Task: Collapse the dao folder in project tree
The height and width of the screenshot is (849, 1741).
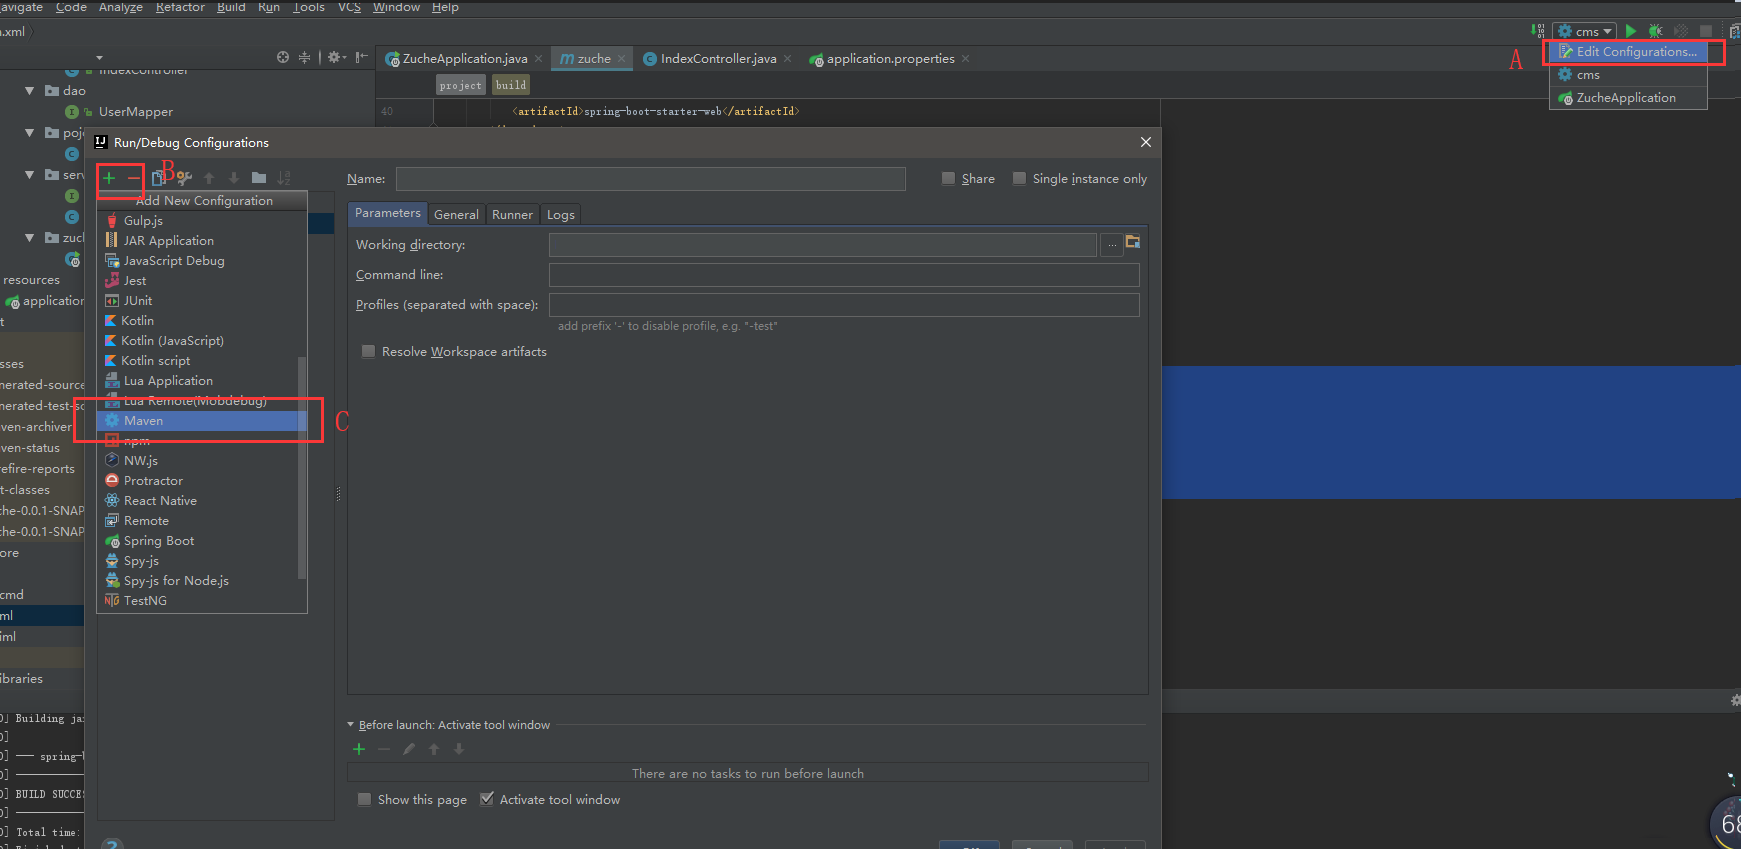Action: 30,91
